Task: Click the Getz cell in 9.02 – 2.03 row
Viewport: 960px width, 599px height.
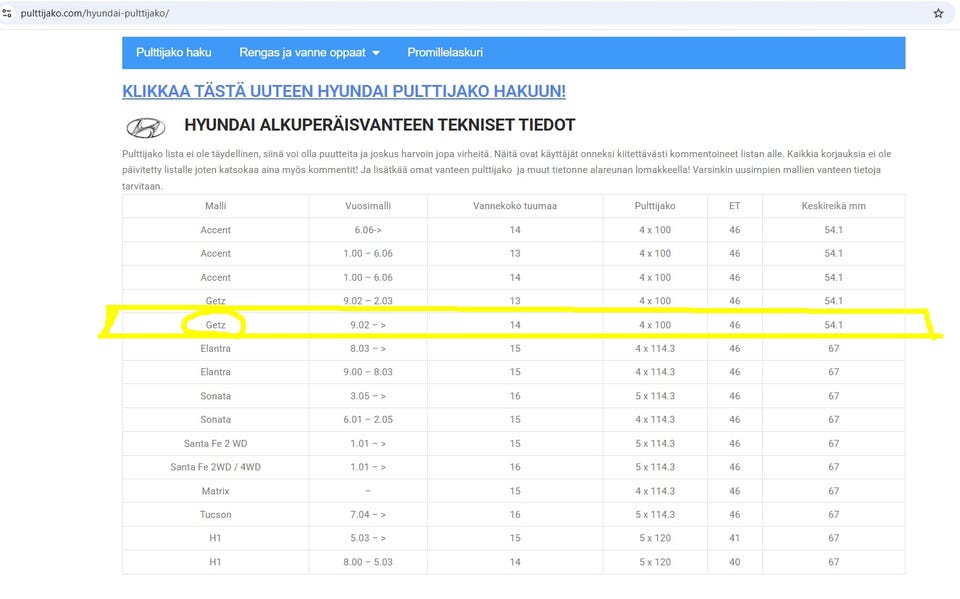Action: (216, 301)
